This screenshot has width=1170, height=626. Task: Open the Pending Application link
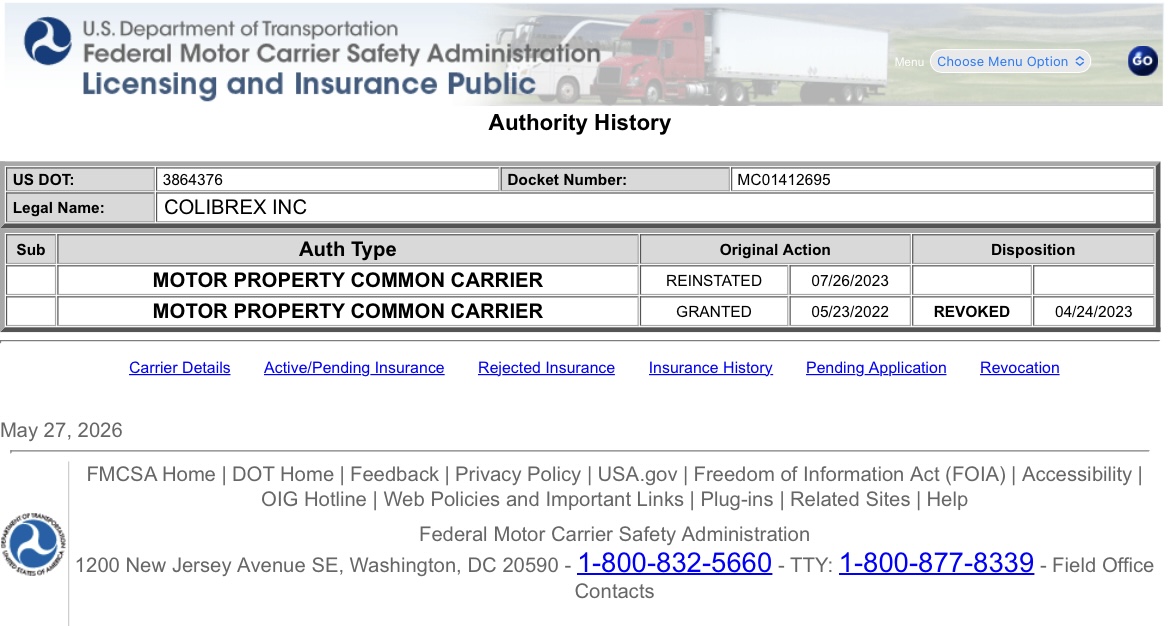(876, 368)
